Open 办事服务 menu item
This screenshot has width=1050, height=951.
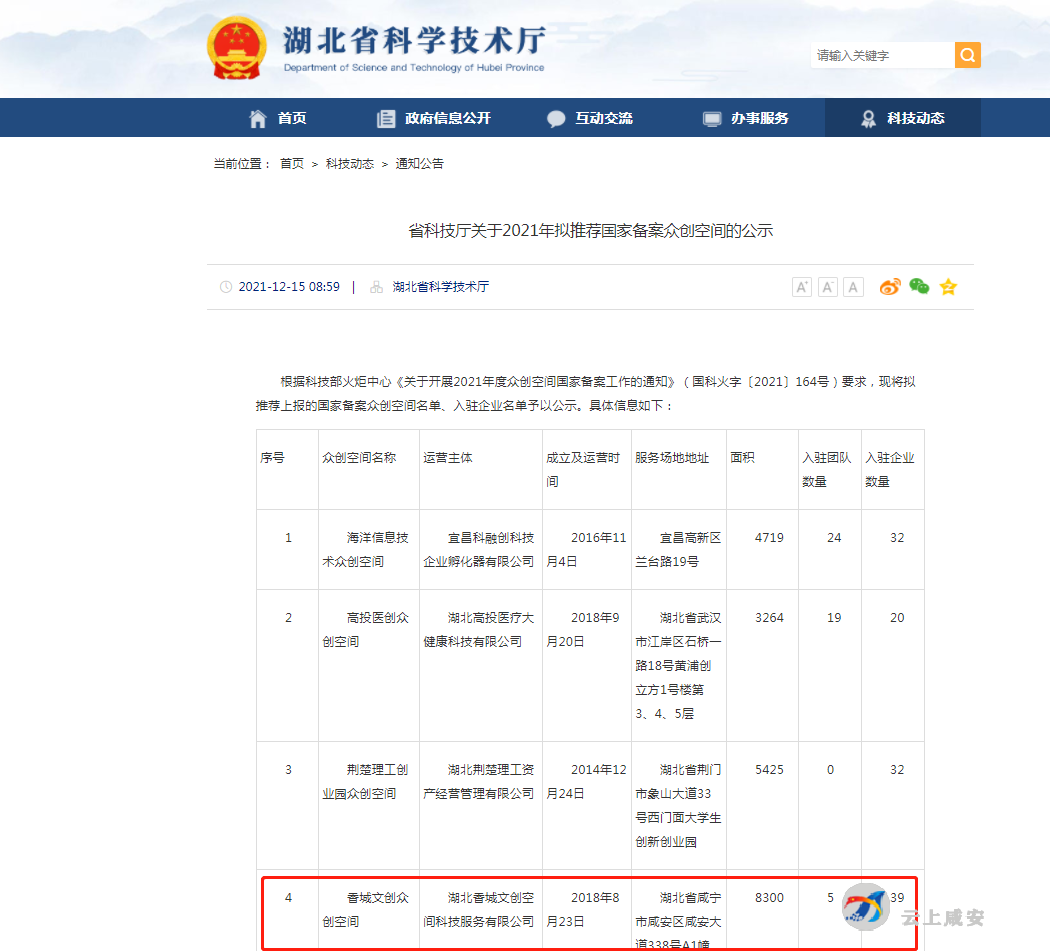click(x=759, y=119)
